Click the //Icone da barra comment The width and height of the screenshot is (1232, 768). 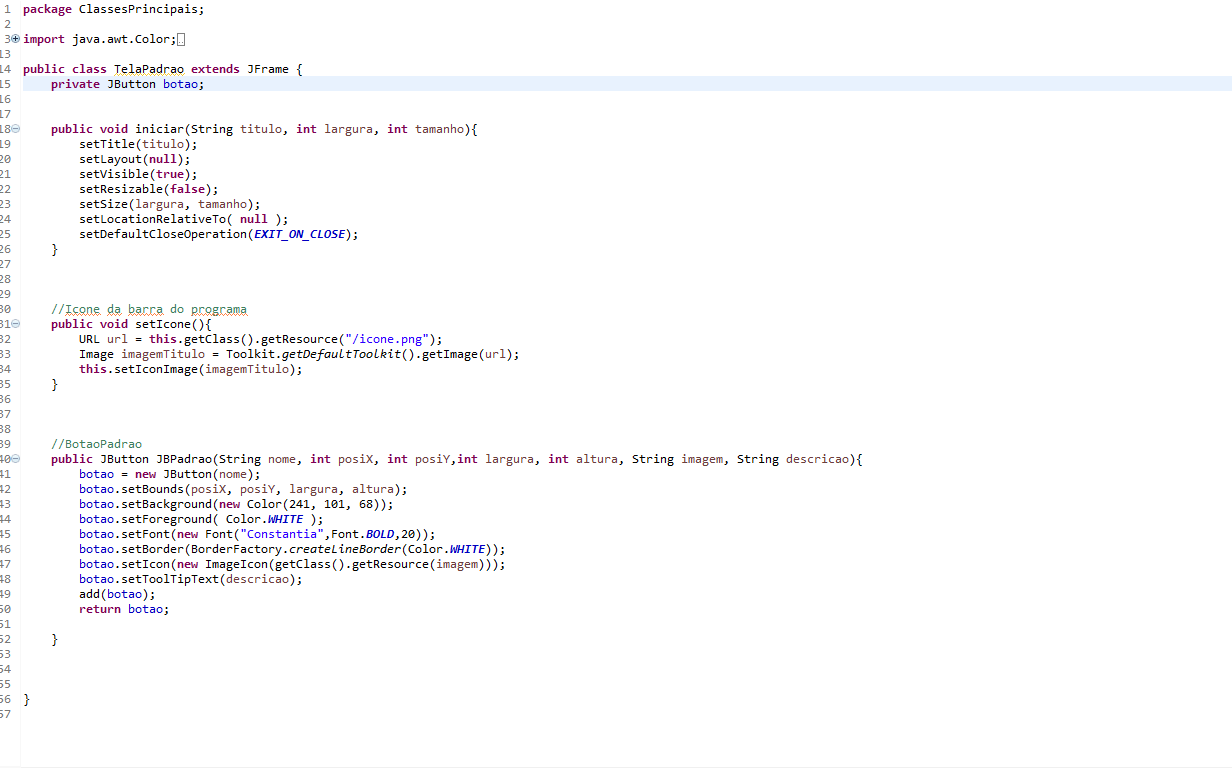[x=149, y=309]
